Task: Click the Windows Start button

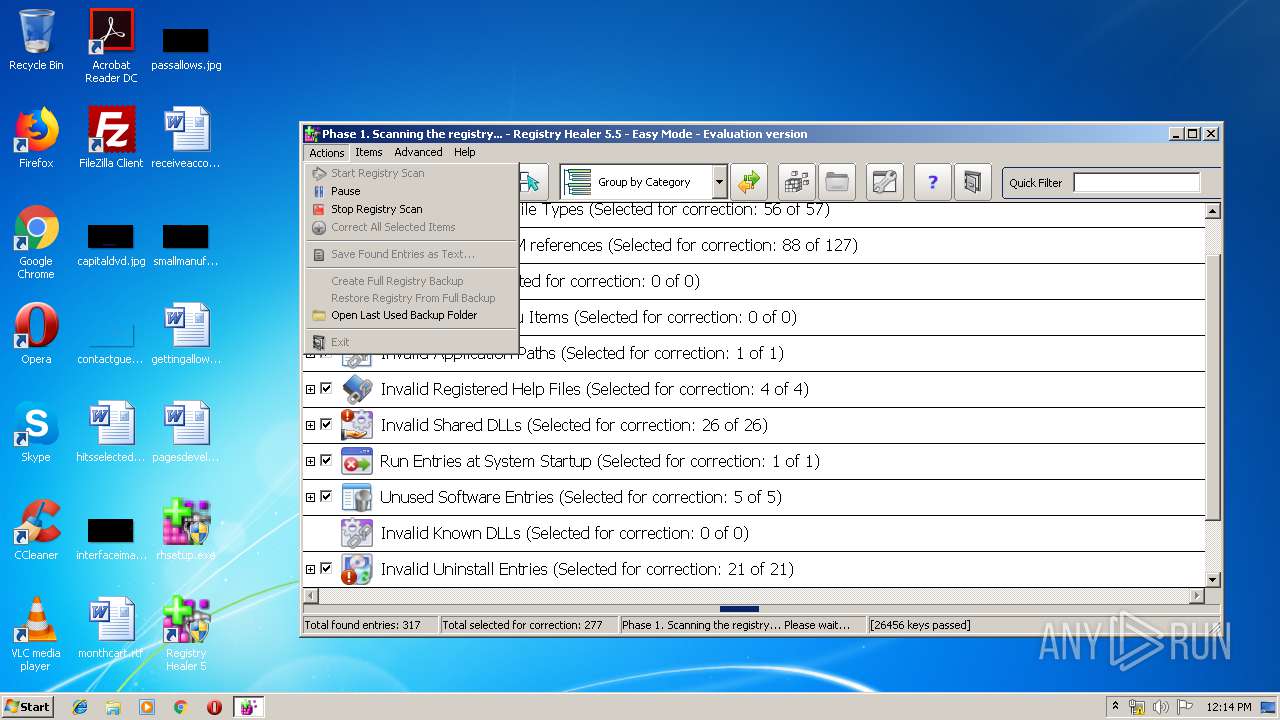Action: point(28,706)
